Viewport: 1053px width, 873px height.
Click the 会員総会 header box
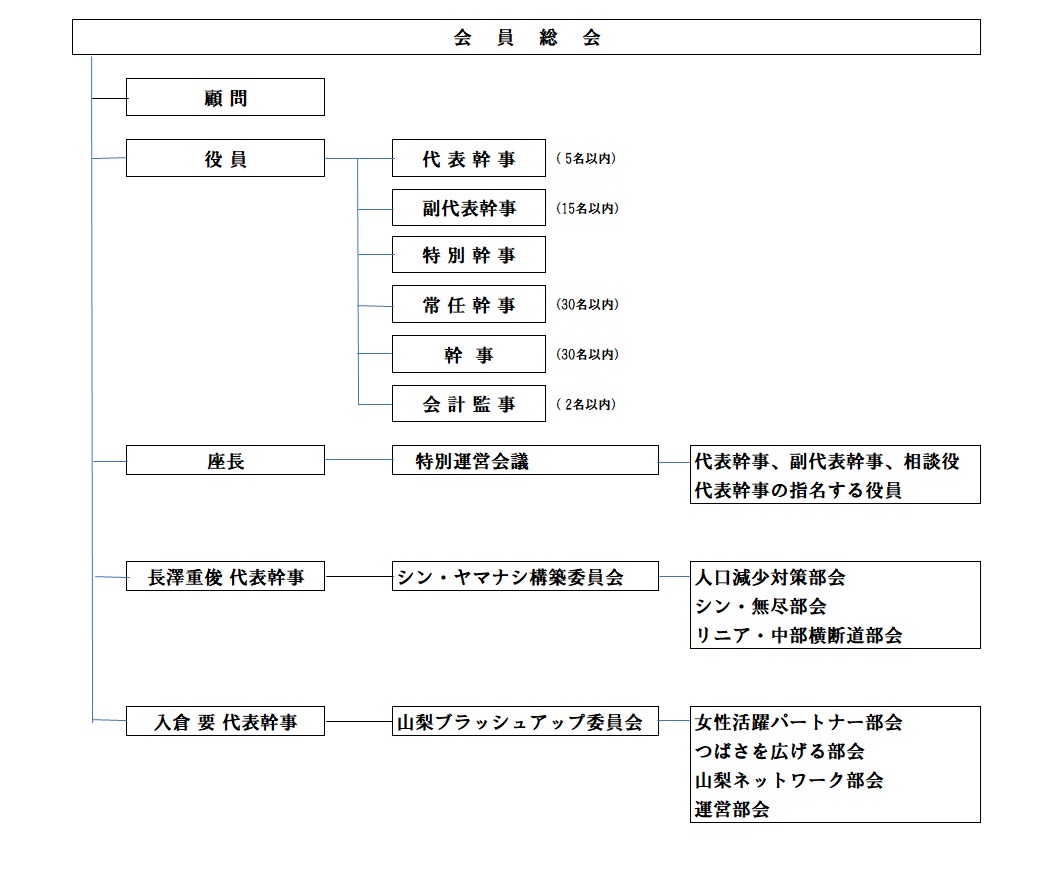click(x=526, y=38)
